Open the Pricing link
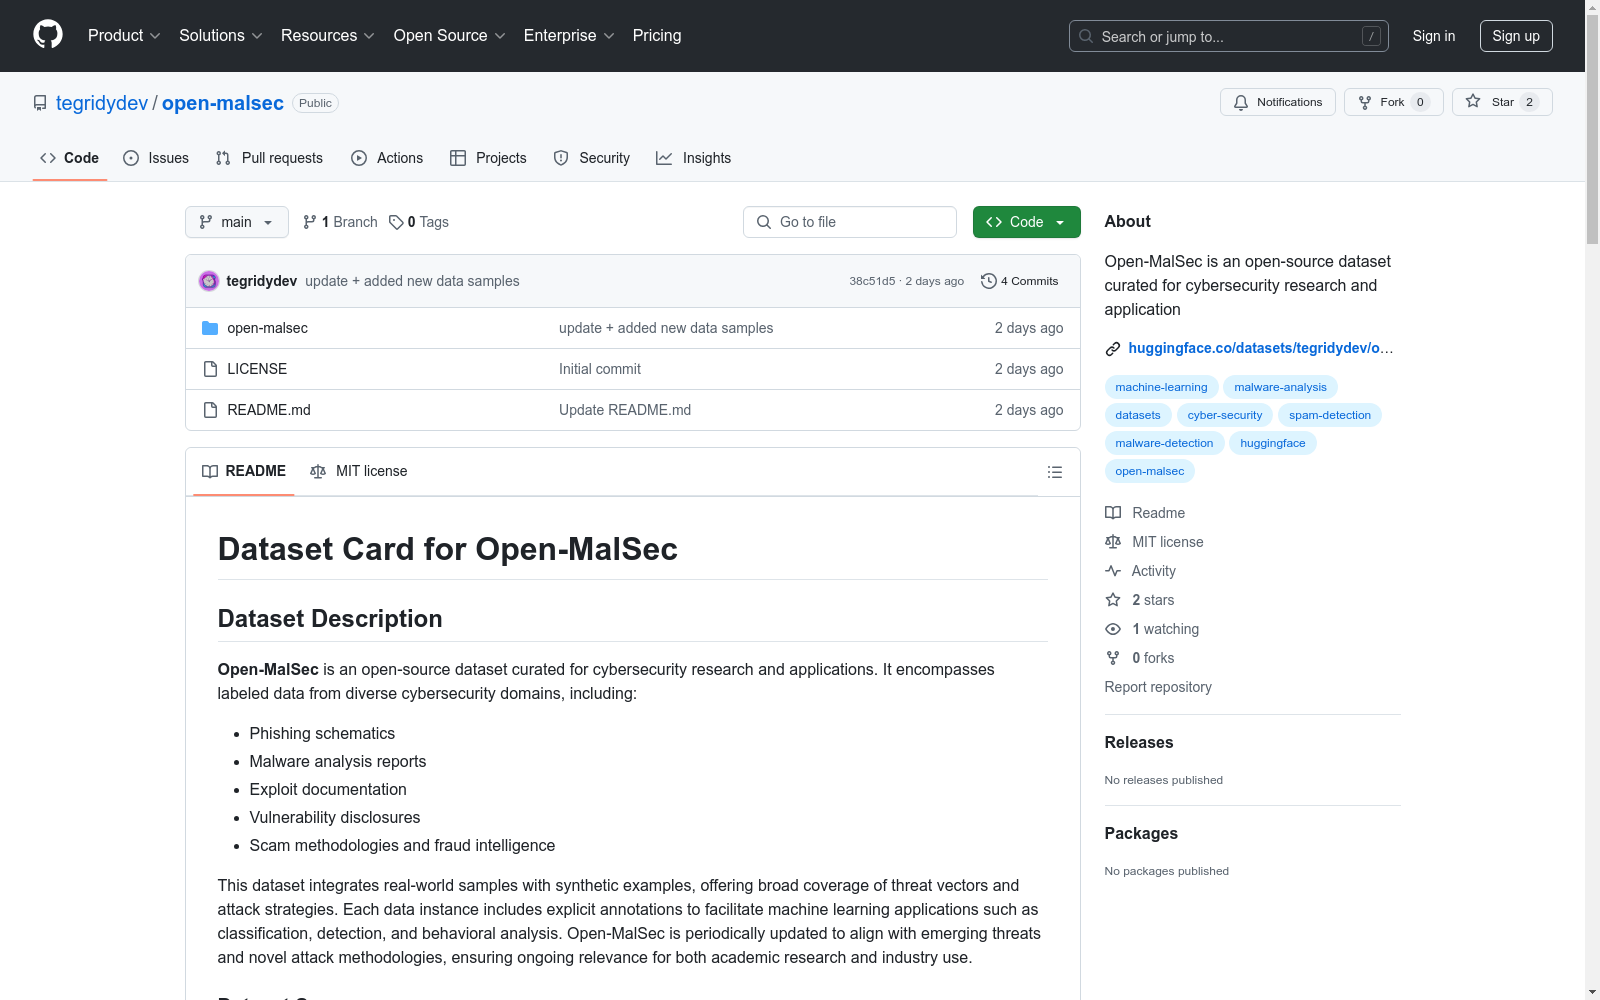Viewport: 1600px width, 1000px height. [657, 36]
